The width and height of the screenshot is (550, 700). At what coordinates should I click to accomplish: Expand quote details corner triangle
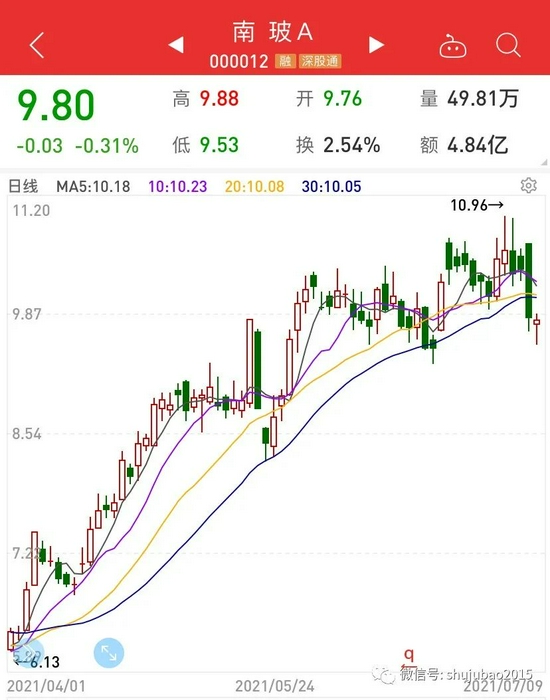tap(544, 162)
